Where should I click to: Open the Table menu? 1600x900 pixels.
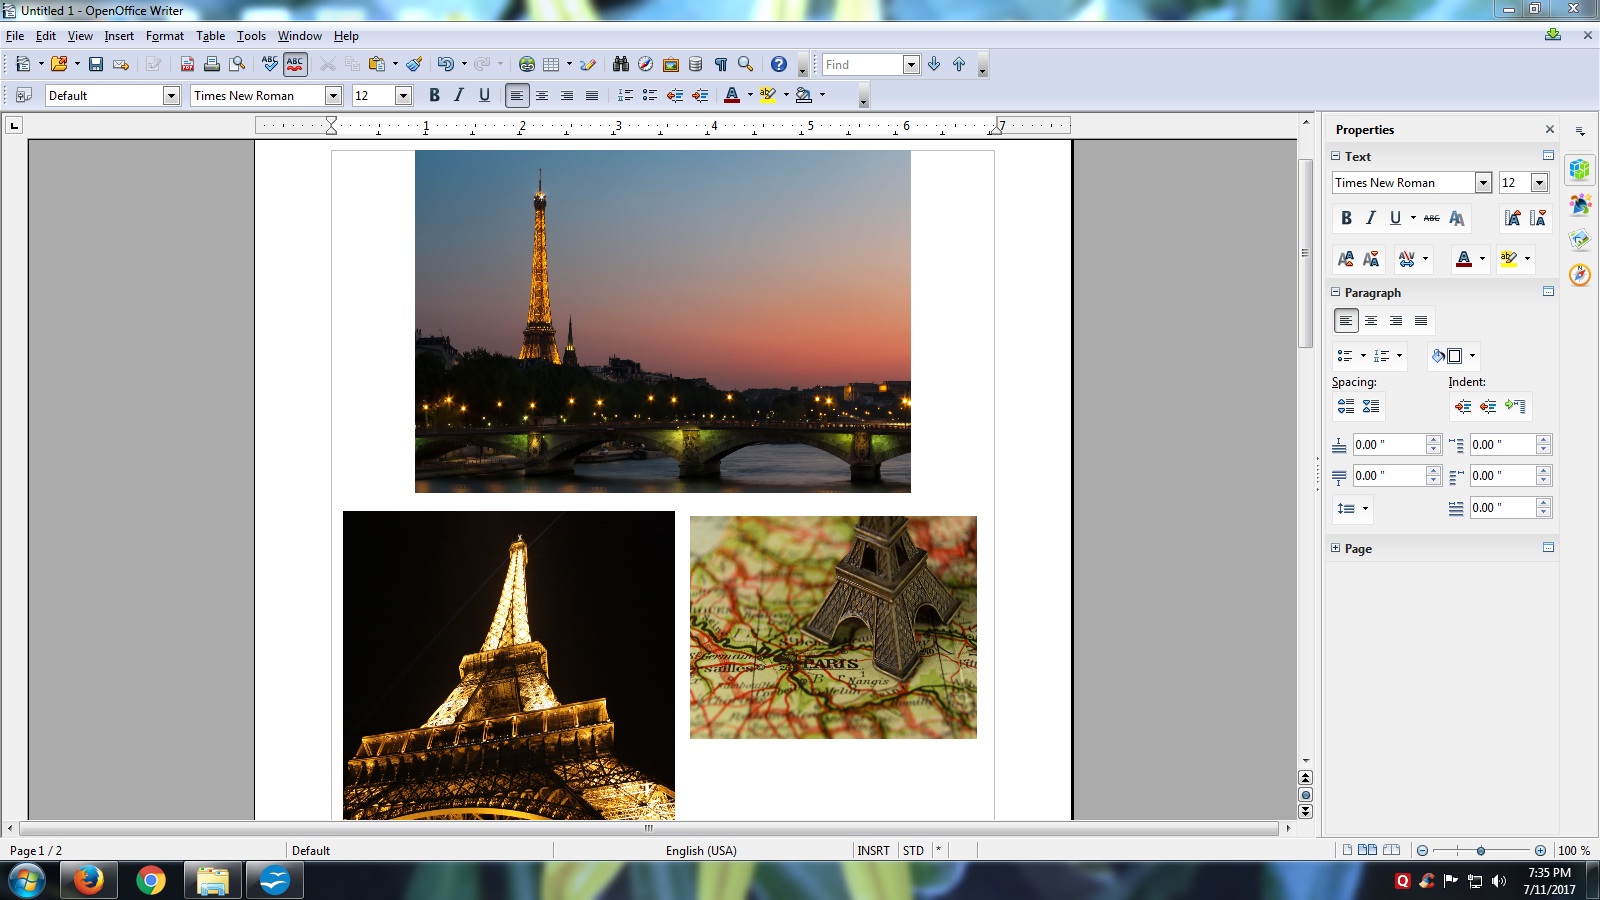(210, 36)
